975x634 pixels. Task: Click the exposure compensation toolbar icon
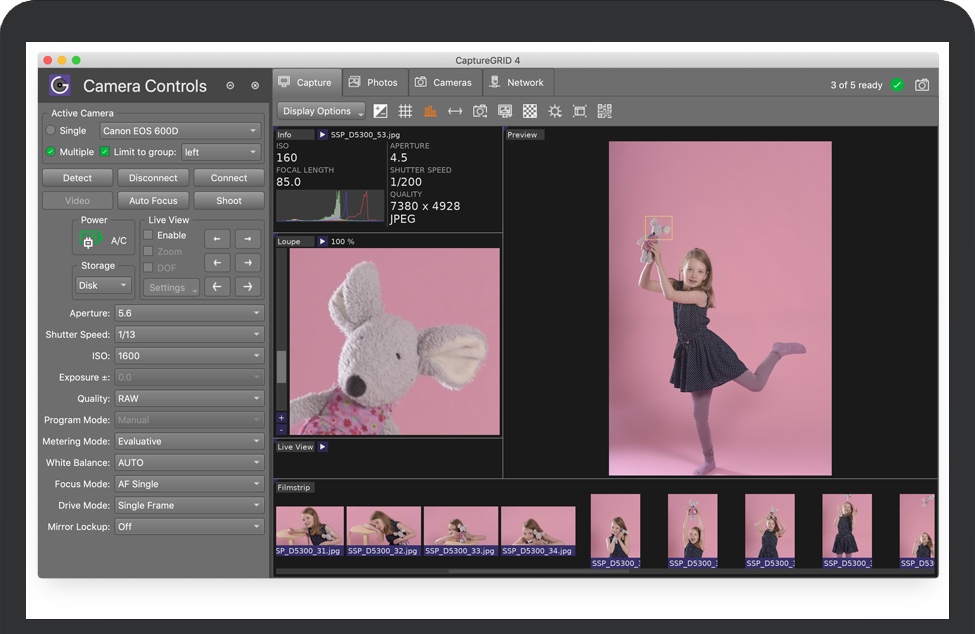381,111
